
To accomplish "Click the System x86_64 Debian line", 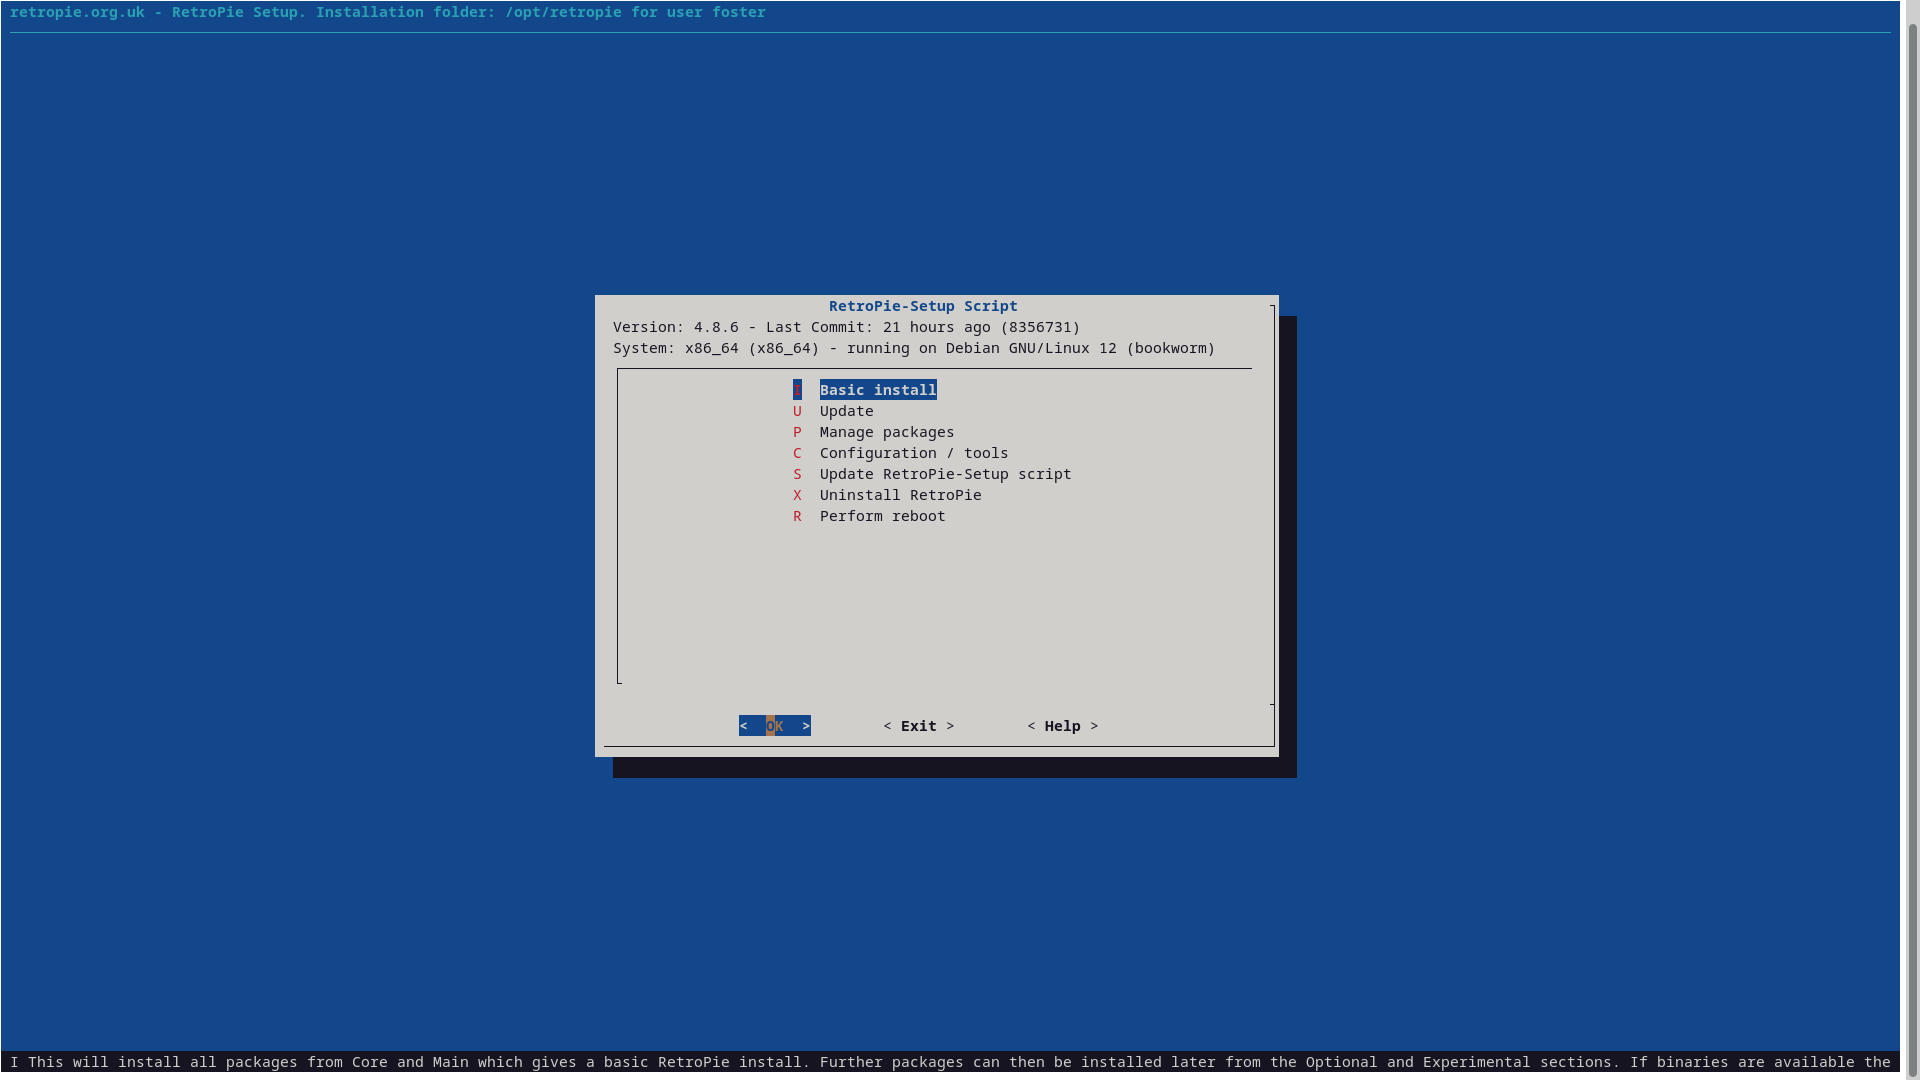I will (914, 348).
